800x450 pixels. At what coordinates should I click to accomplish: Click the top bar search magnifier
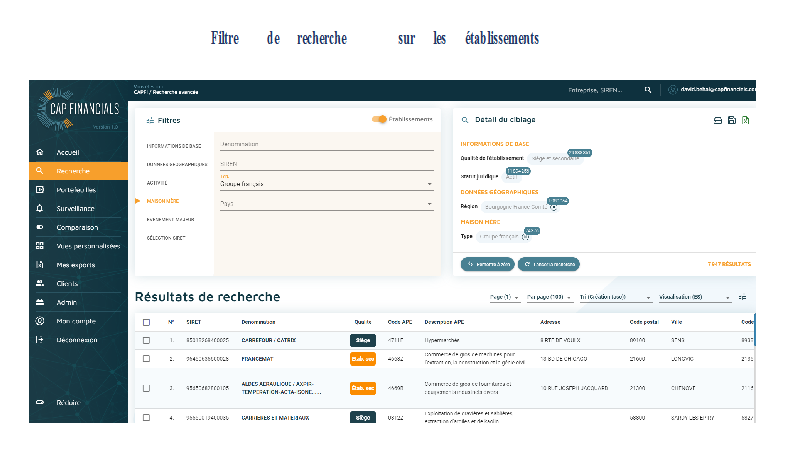648,90
